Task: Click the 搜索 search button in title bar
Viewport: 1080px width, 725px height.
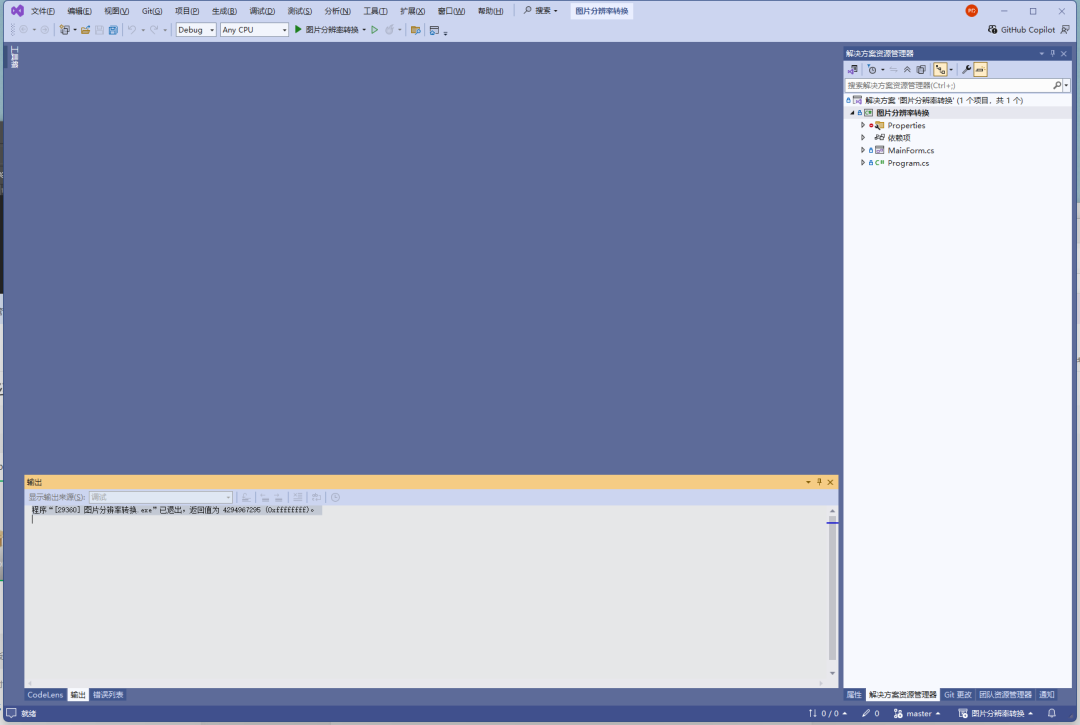Action: 541,11
